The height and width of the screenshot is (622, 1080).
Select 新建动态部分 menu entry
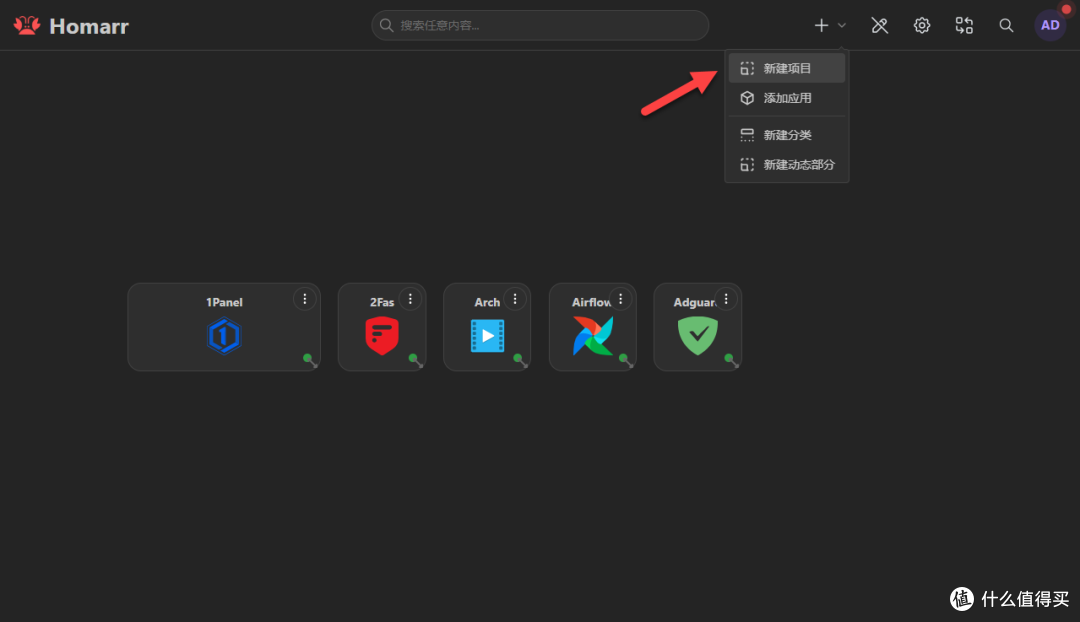787,165
